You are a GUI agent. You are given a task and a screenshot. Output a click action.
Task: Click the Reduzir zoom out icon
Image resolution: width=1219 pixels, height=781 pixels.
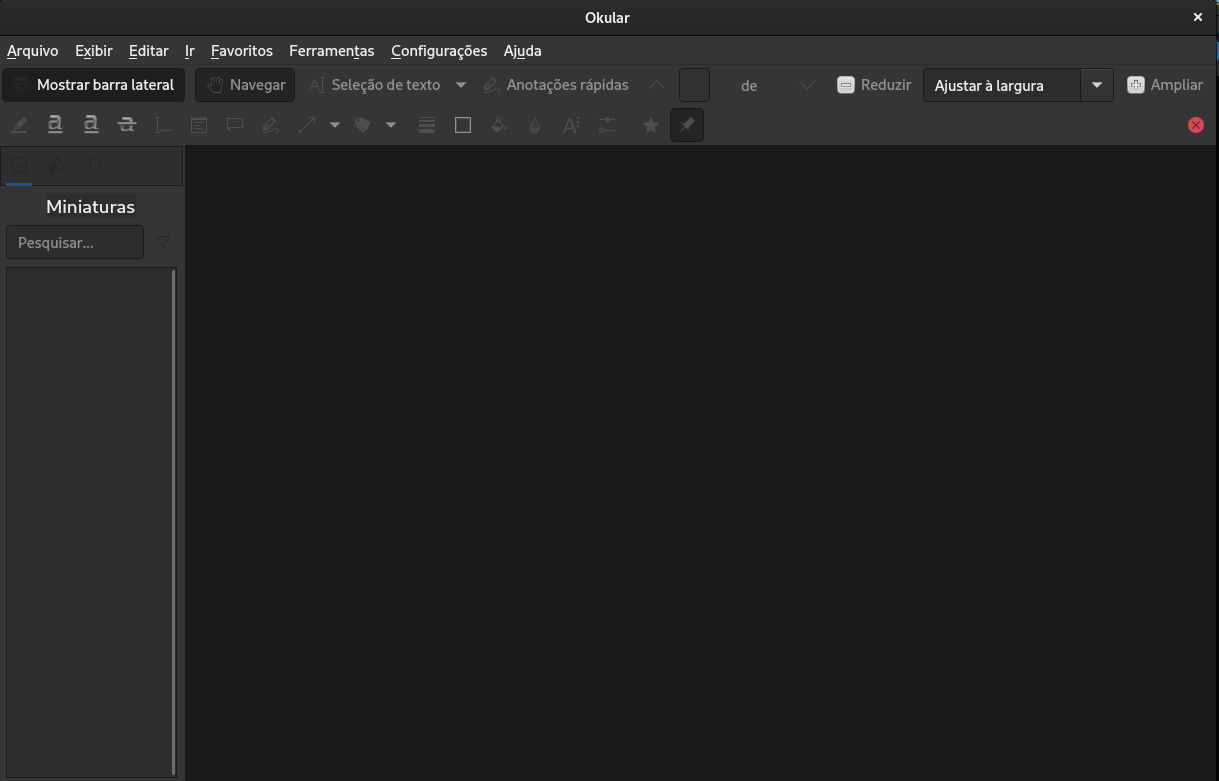pos(846,85)
